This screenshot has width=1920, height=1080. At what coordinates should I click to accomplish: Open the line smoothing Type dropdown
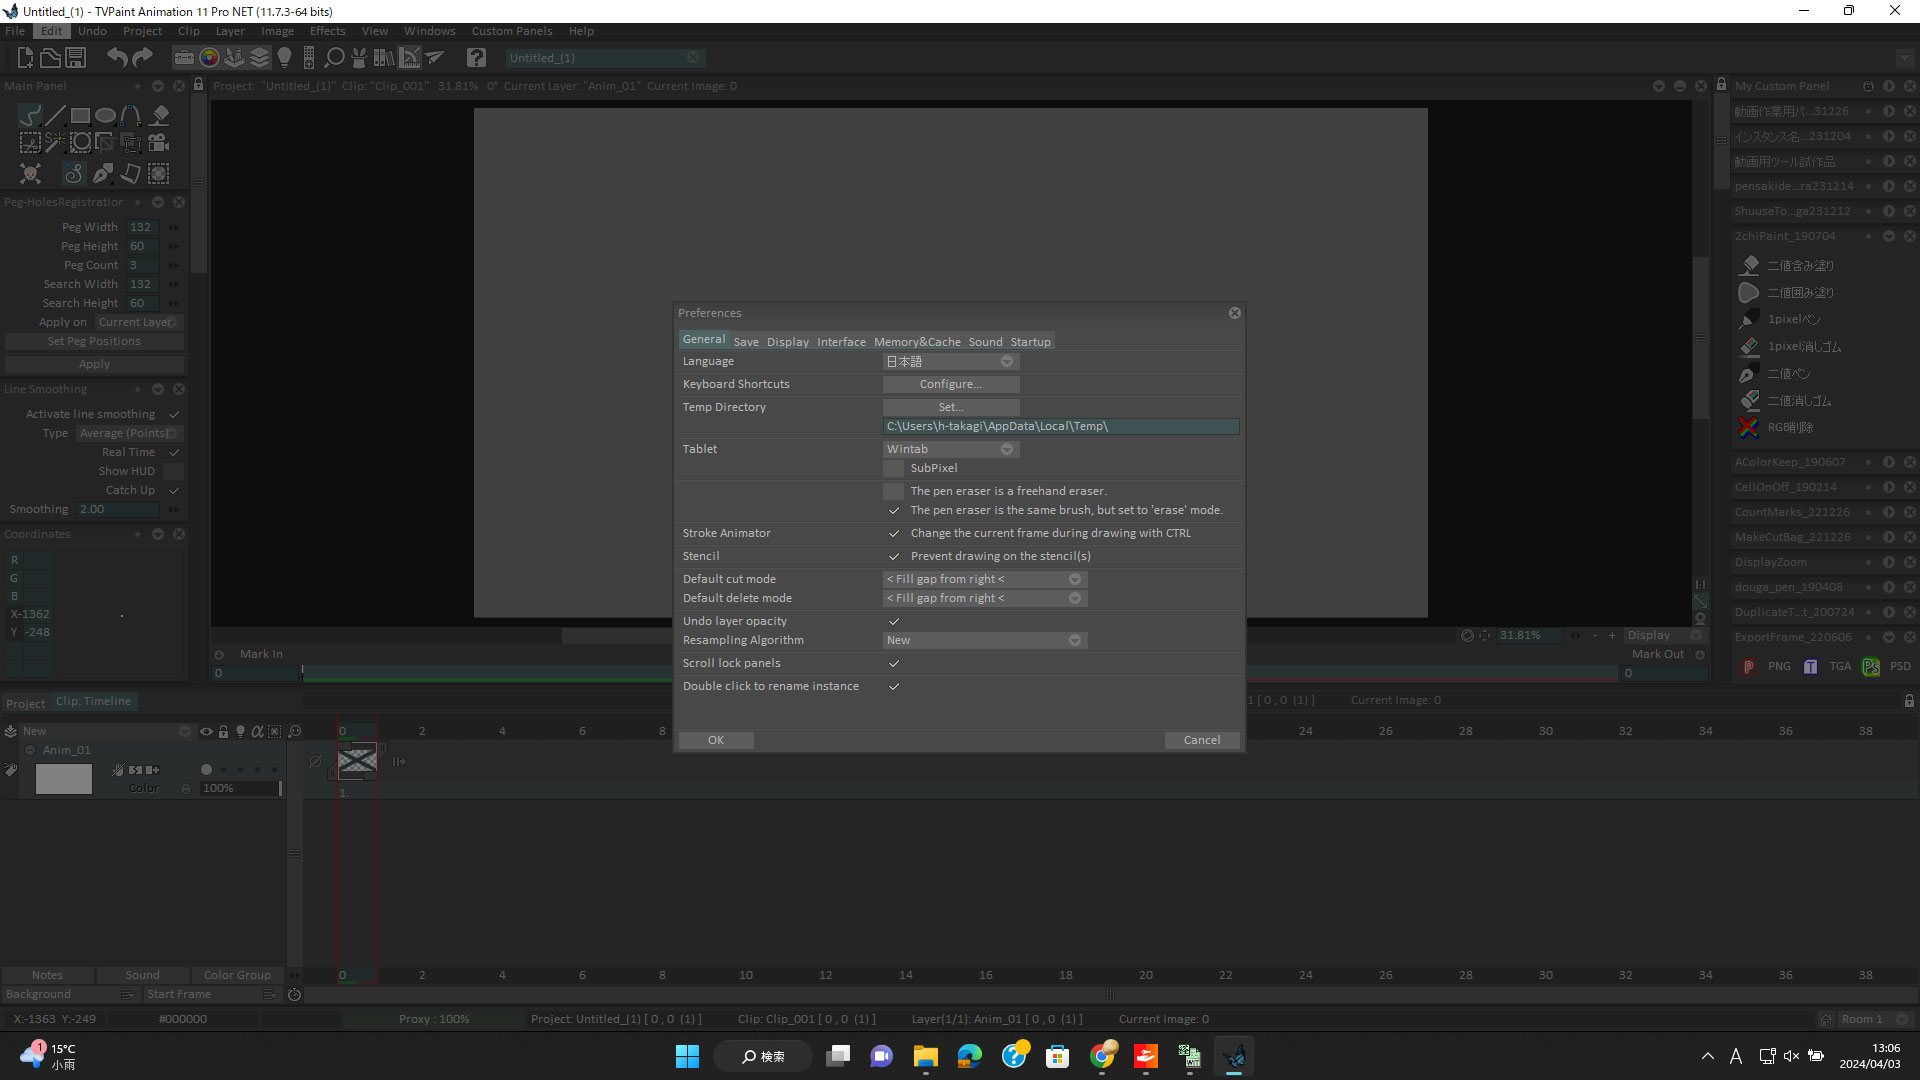[130, 433]
